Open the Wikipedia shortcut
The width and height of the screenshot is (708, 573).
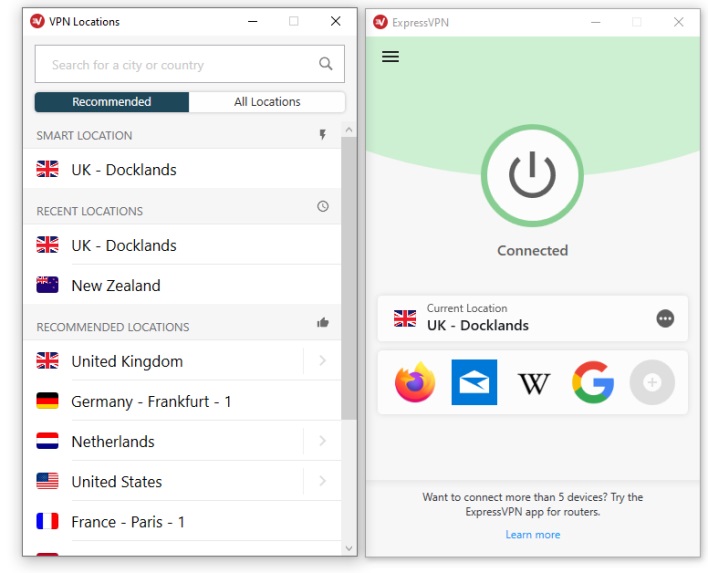533,382
